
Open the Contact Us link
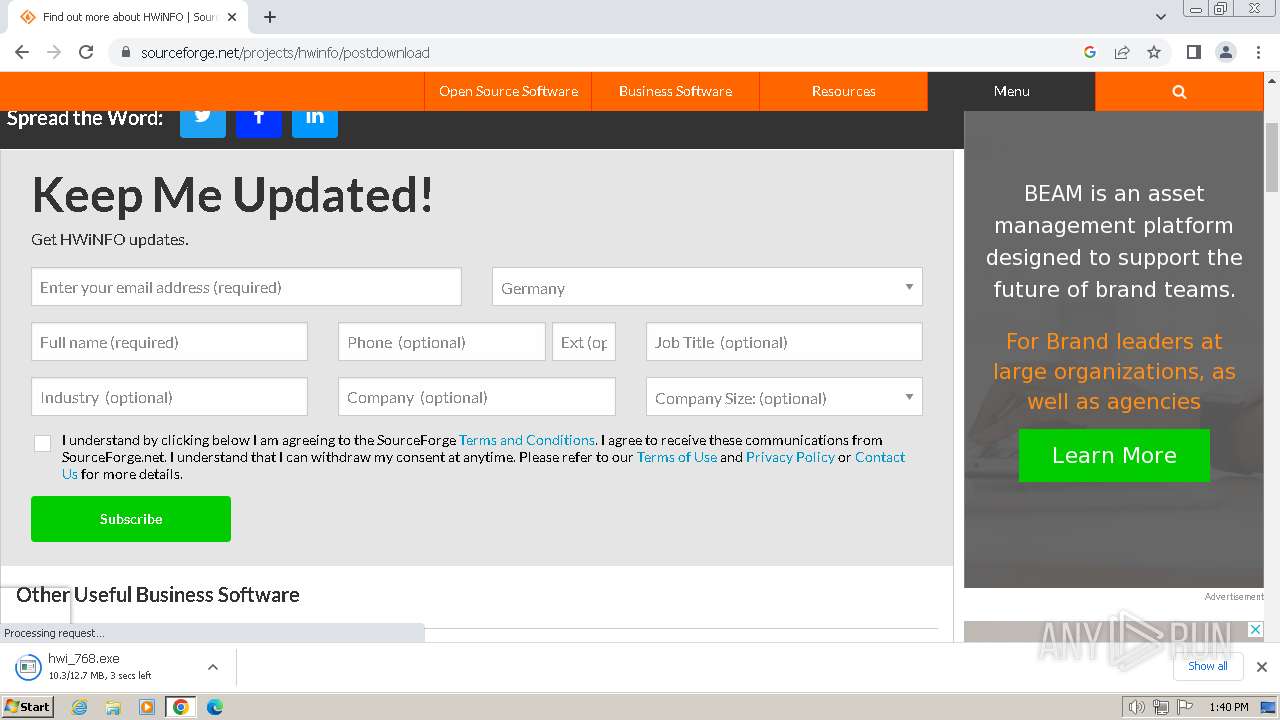(x=880, y=457)
